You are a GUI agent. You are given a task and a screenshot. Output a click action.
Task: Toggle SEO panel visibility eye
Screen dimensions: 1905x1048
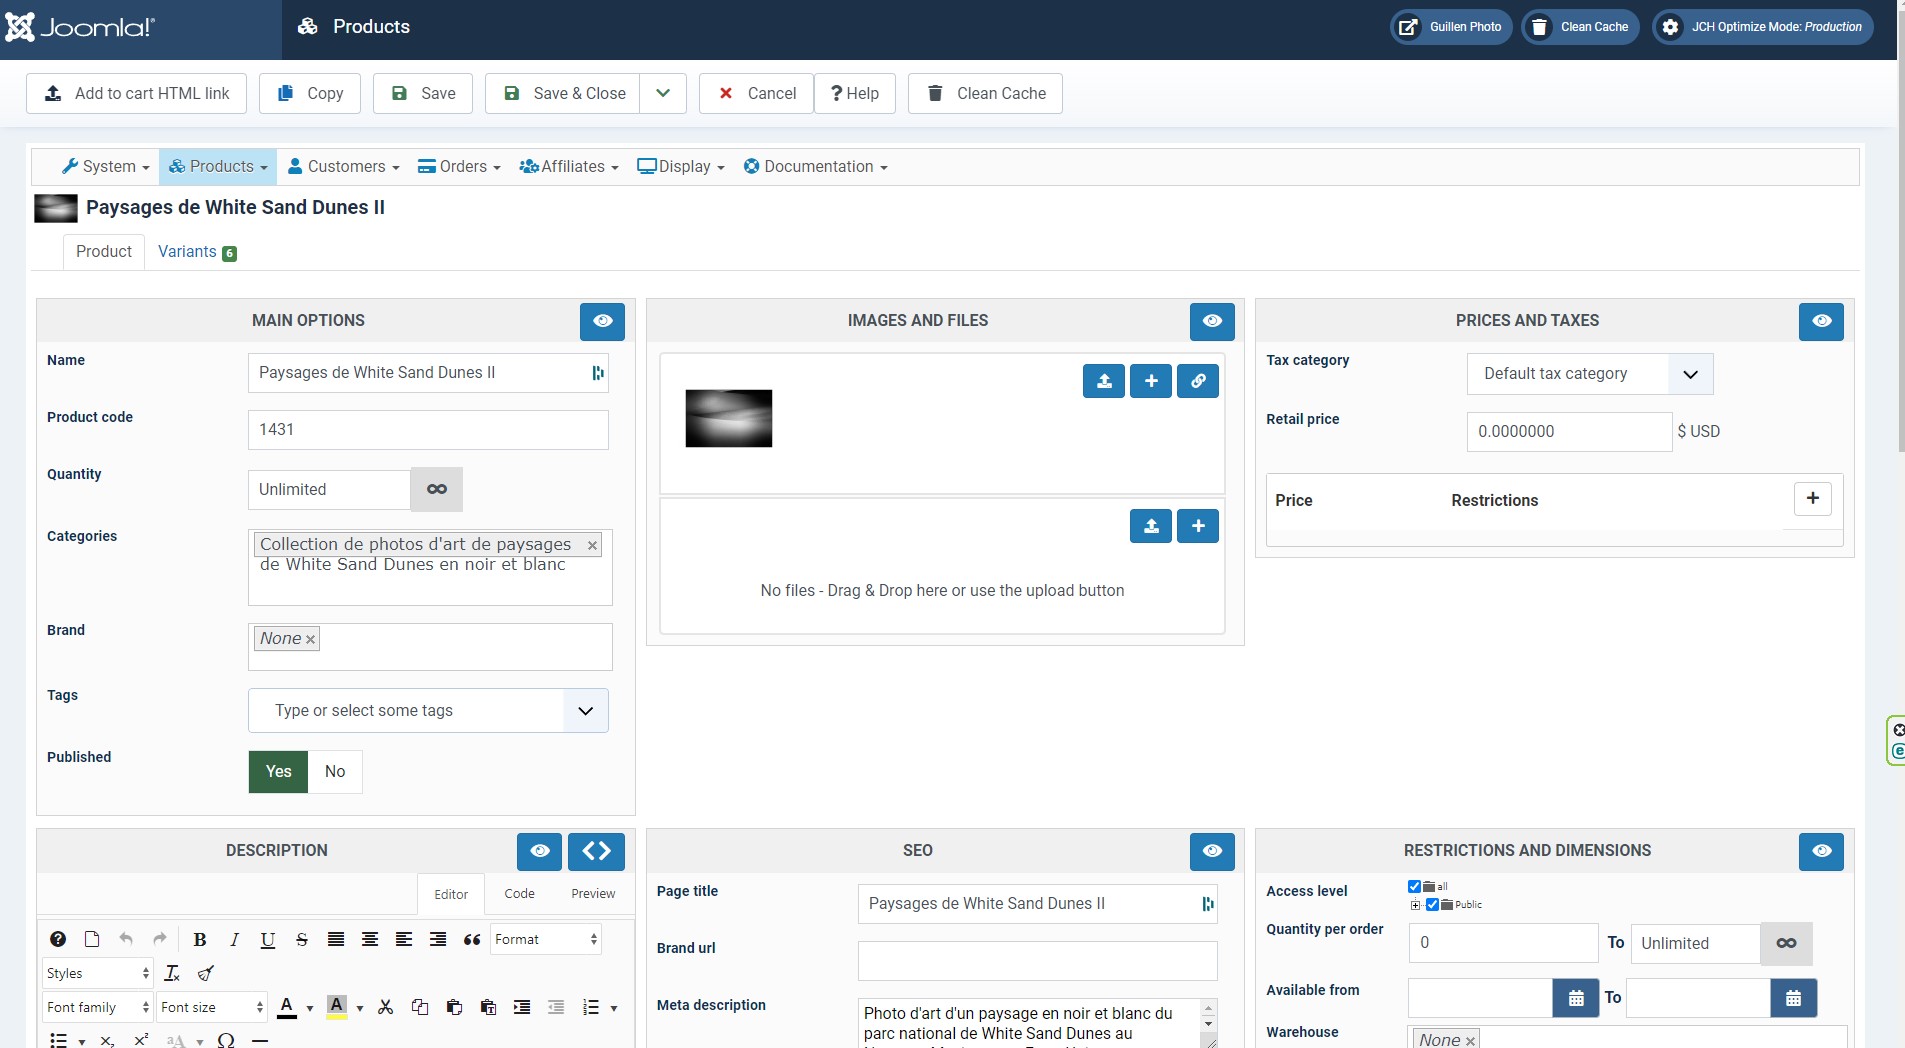[1212, 851]
